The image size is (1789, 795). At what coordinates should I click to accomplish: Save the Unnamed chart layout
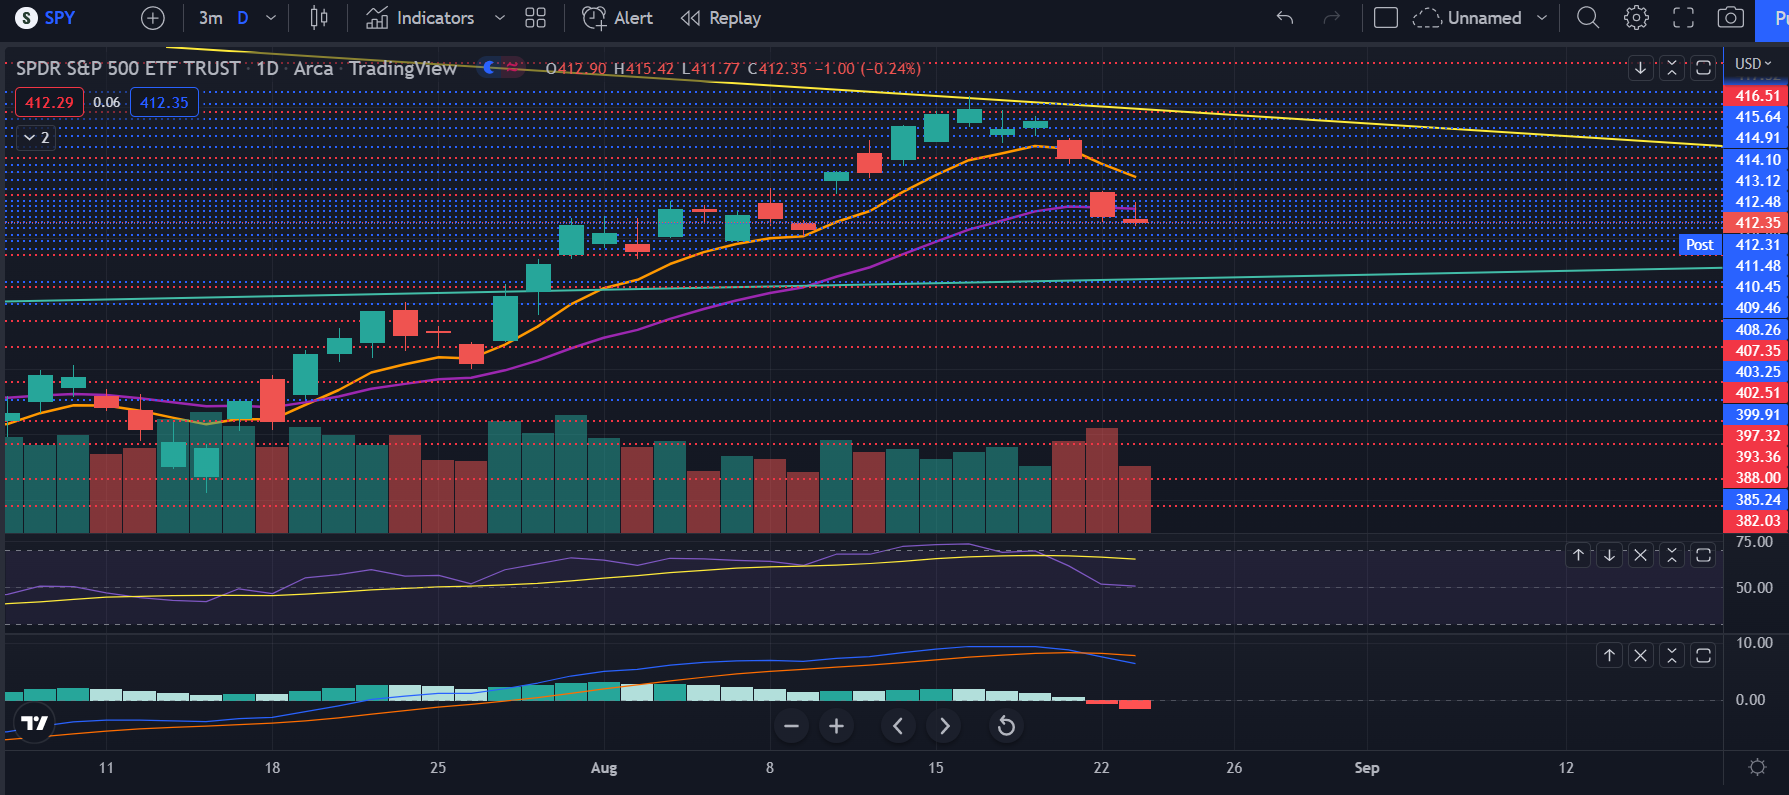click(1468, 18)
